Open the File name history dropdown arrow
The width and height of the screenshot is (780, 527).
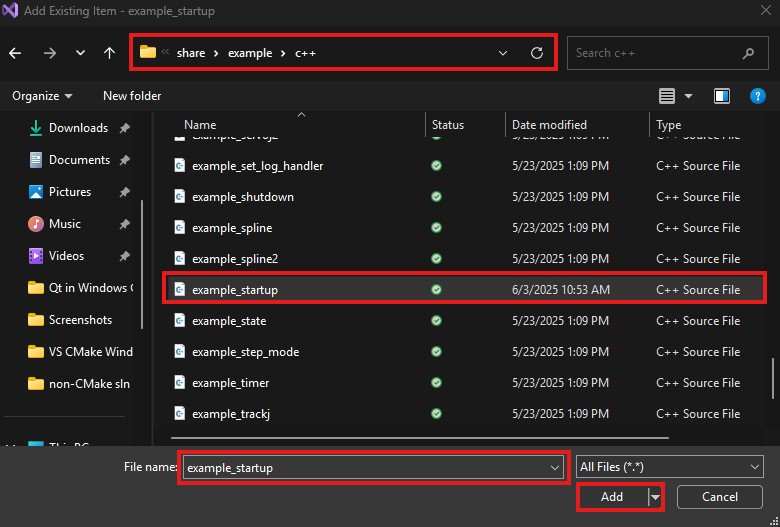coord(554,468)
